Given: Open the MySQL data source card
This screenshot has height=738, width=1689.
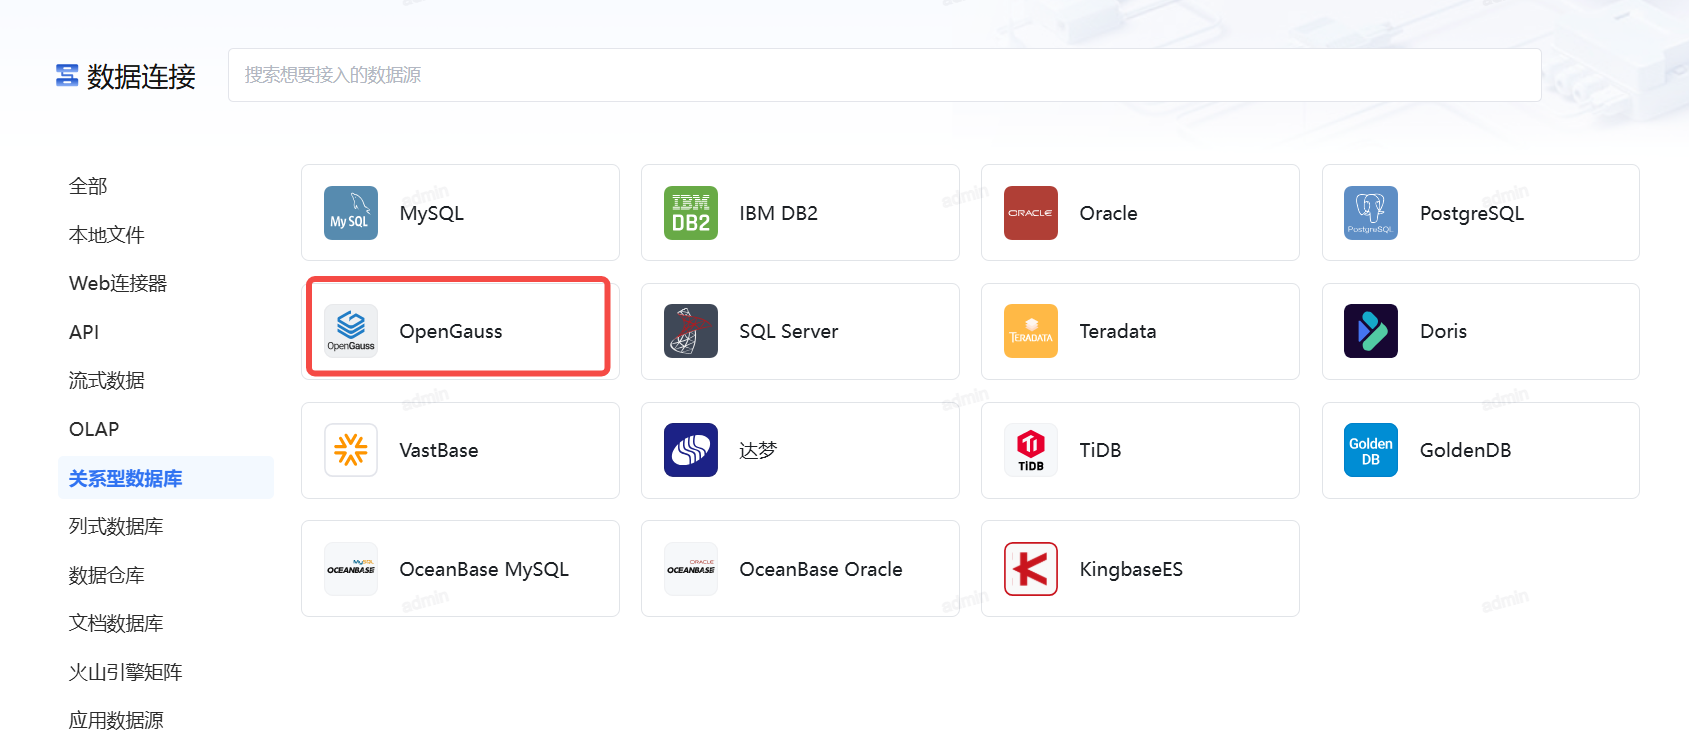Looking at the screenshot, I should [460, 213].
